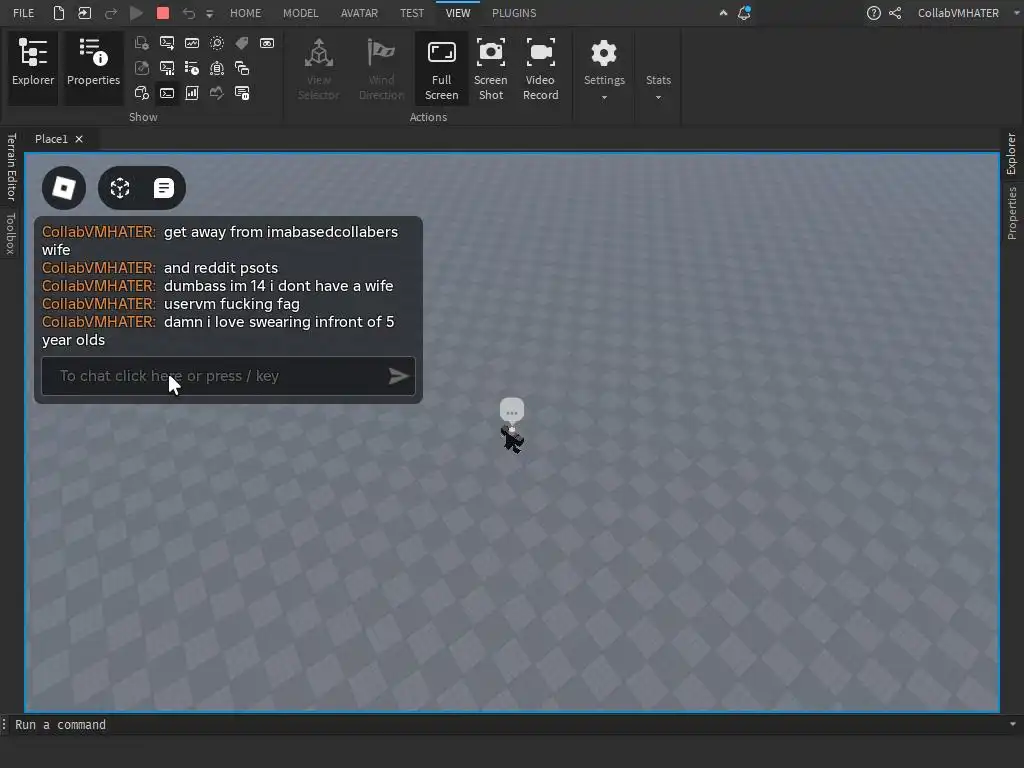Click the Tag Editor tag icon
Viewport: 1024px width, 768px height.
pos(242,43)
